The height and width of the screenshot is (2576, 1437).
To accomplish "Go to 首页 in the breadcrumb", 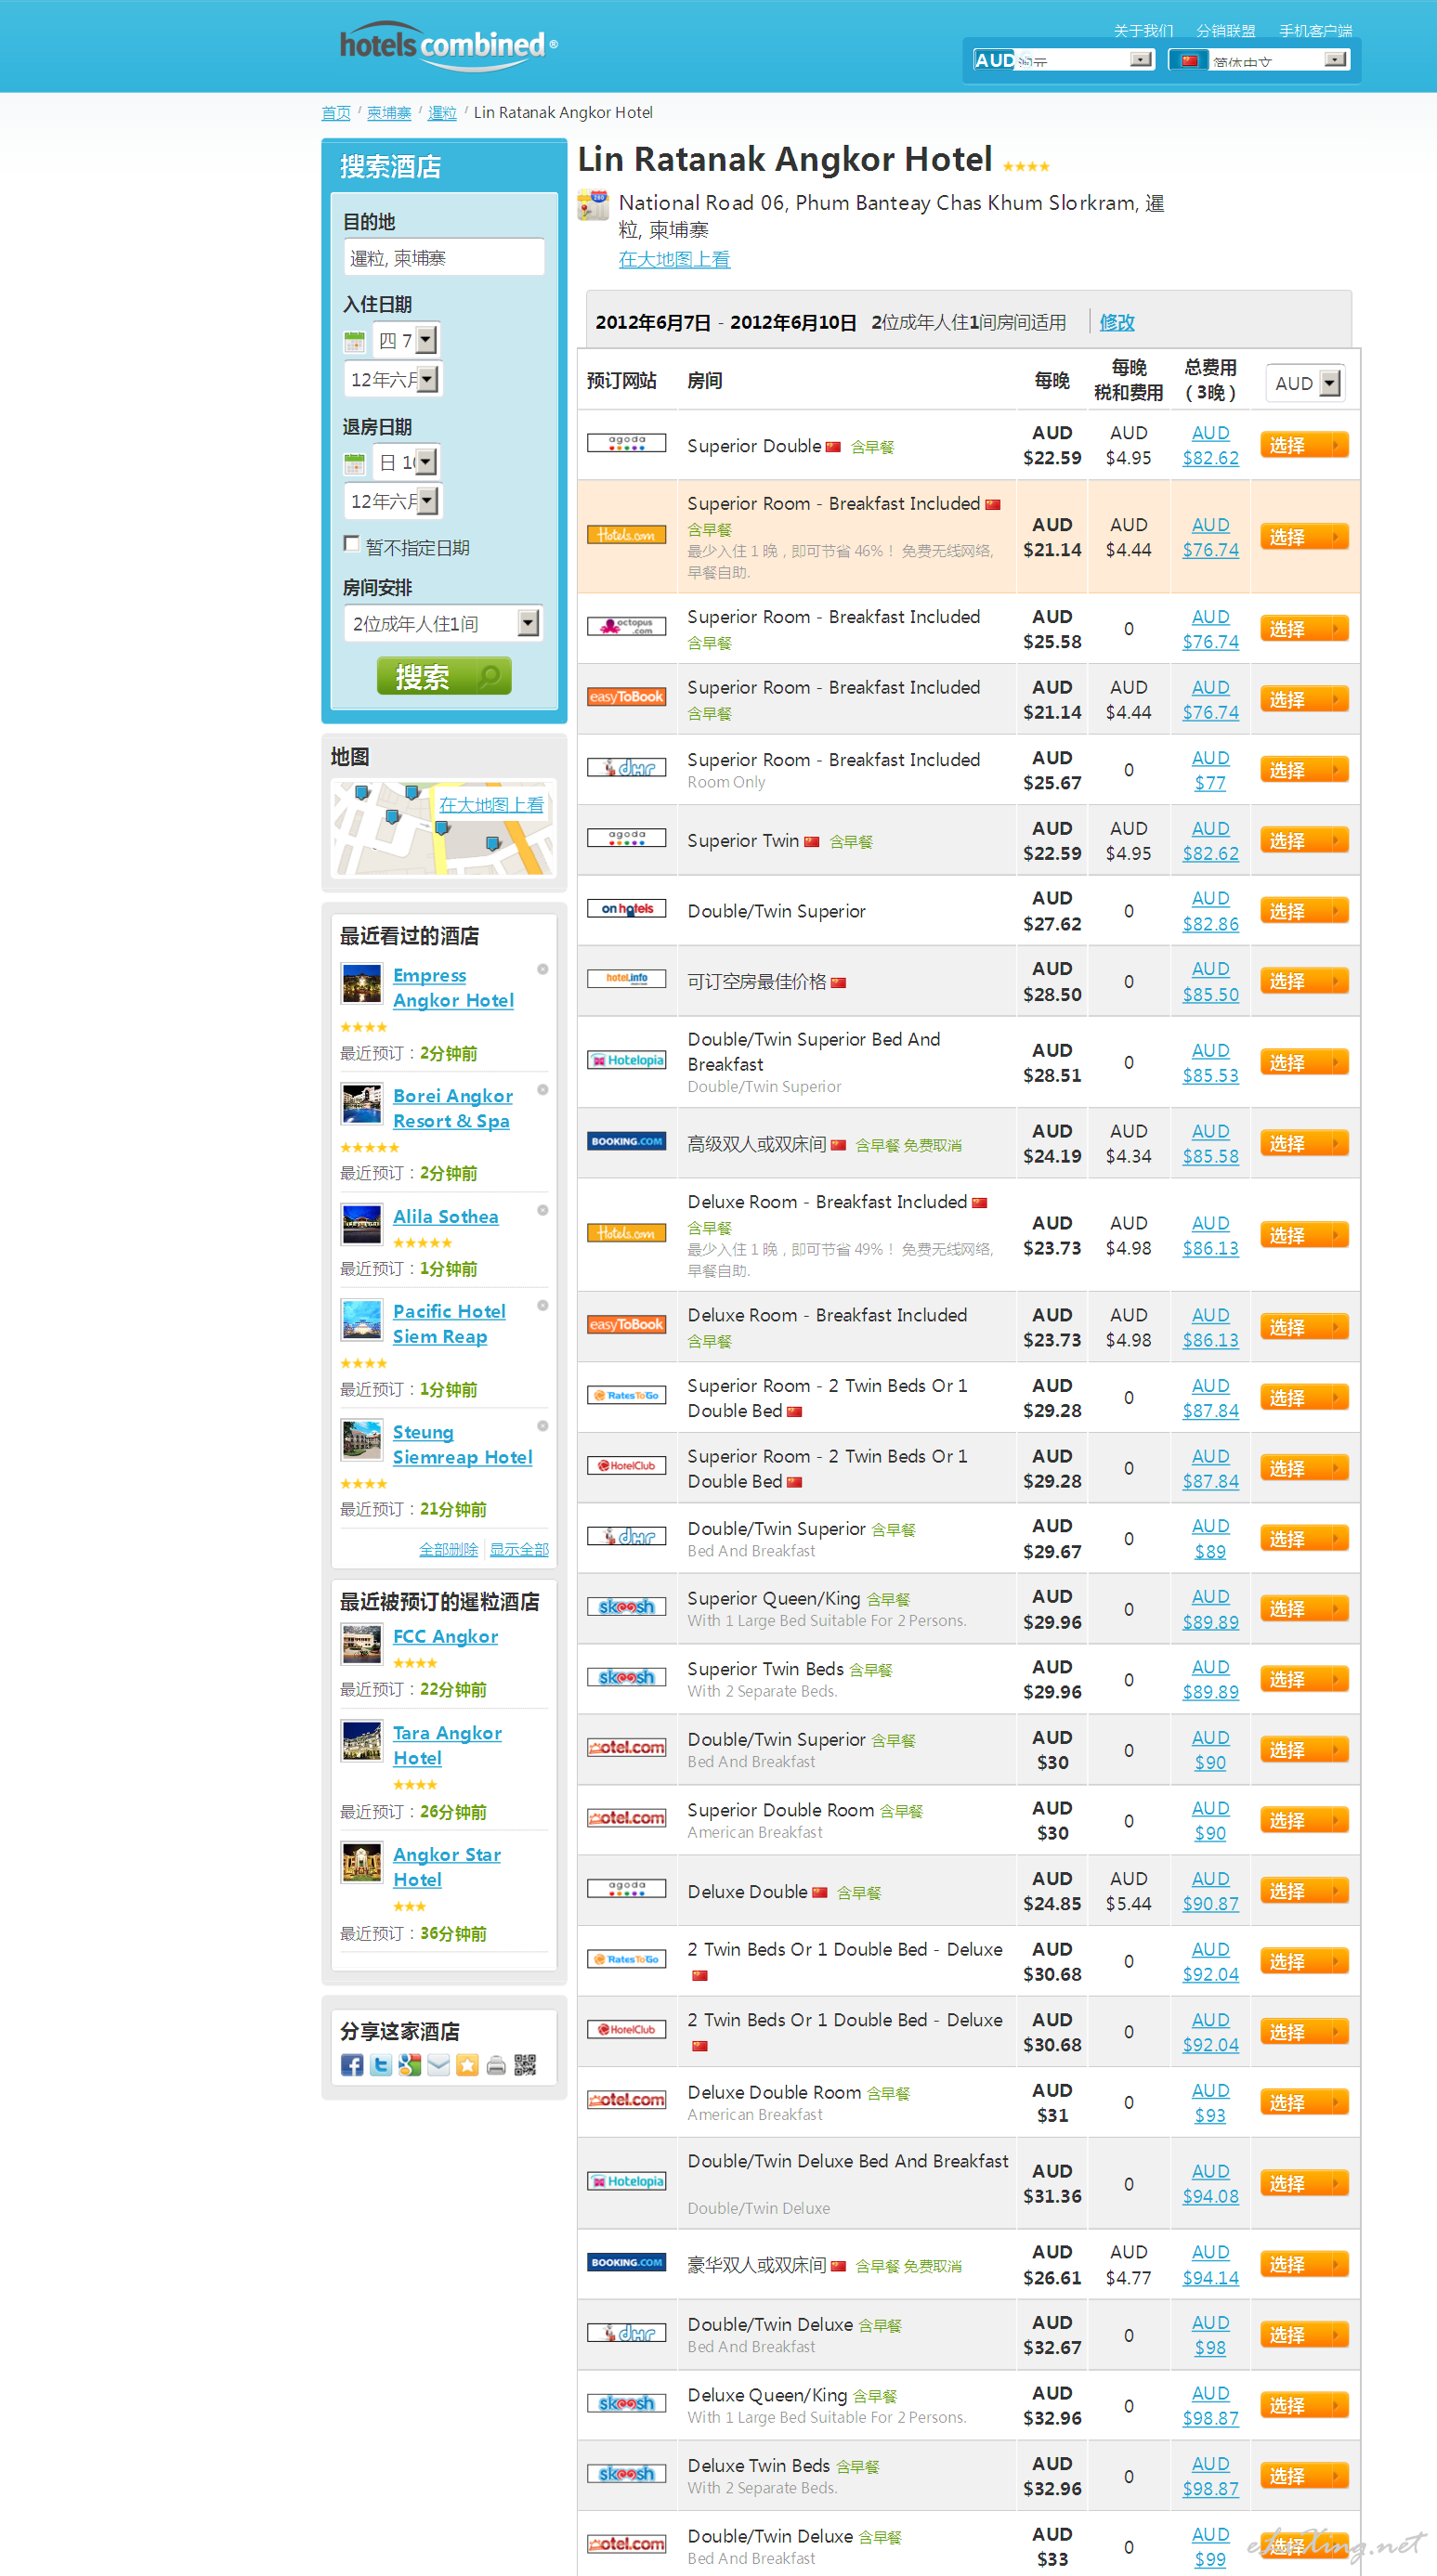I will click(336, 113).
